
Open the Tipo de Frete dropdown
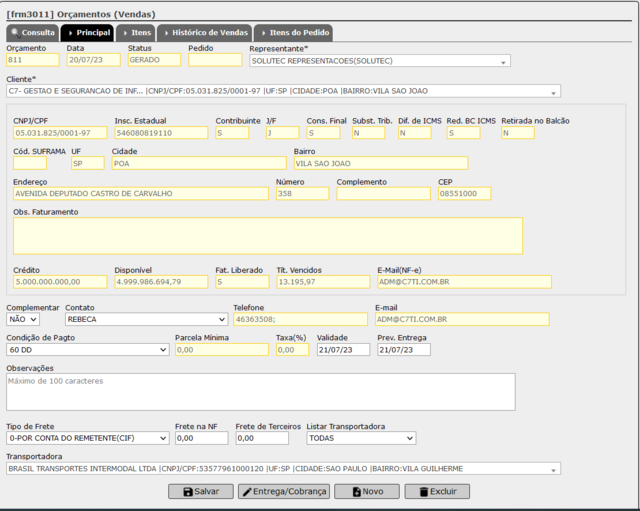tap(88, 438)
